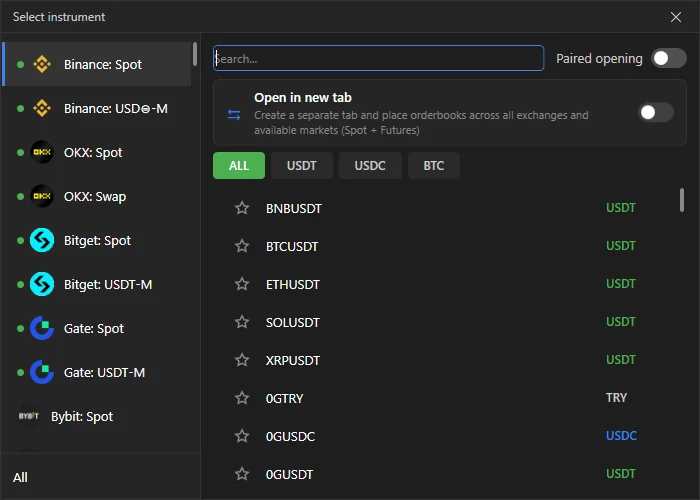Add XRPUSDT to favorites star
This screenshot has height=500, width=700.
pyautogui.click(x=242, y=360)
